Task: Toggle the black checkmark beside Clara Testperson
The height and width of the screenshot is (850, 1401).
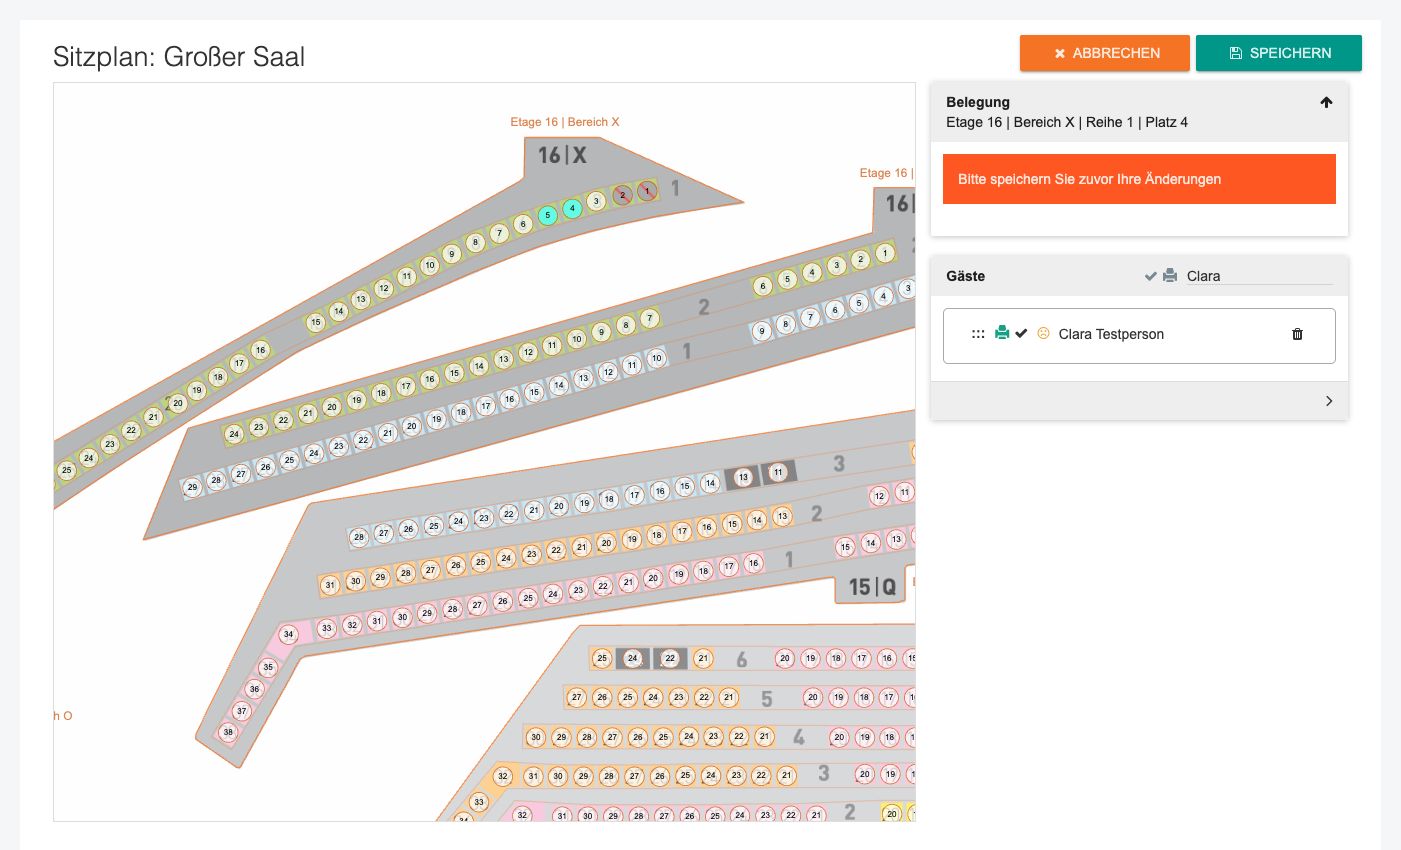Action: [x=1021, y=333]
